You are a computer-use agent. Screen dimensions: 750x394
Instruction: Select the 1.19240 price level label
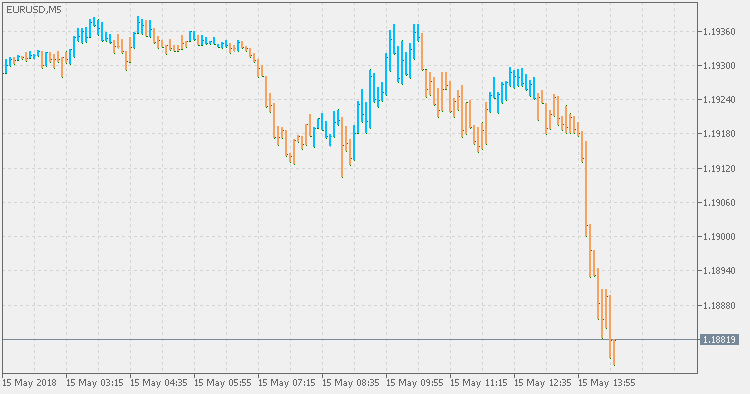pos(719,100)
